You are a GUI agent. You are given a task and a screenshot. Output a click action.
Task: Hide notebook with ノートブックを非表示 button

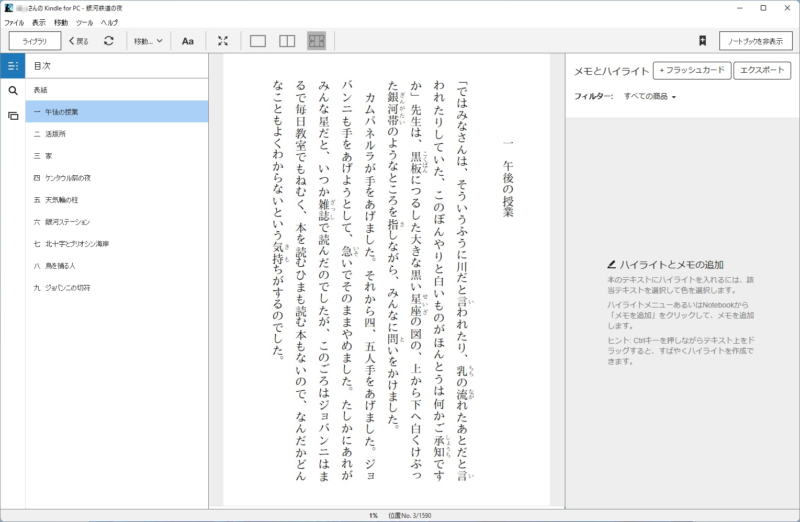click(756, 41)
